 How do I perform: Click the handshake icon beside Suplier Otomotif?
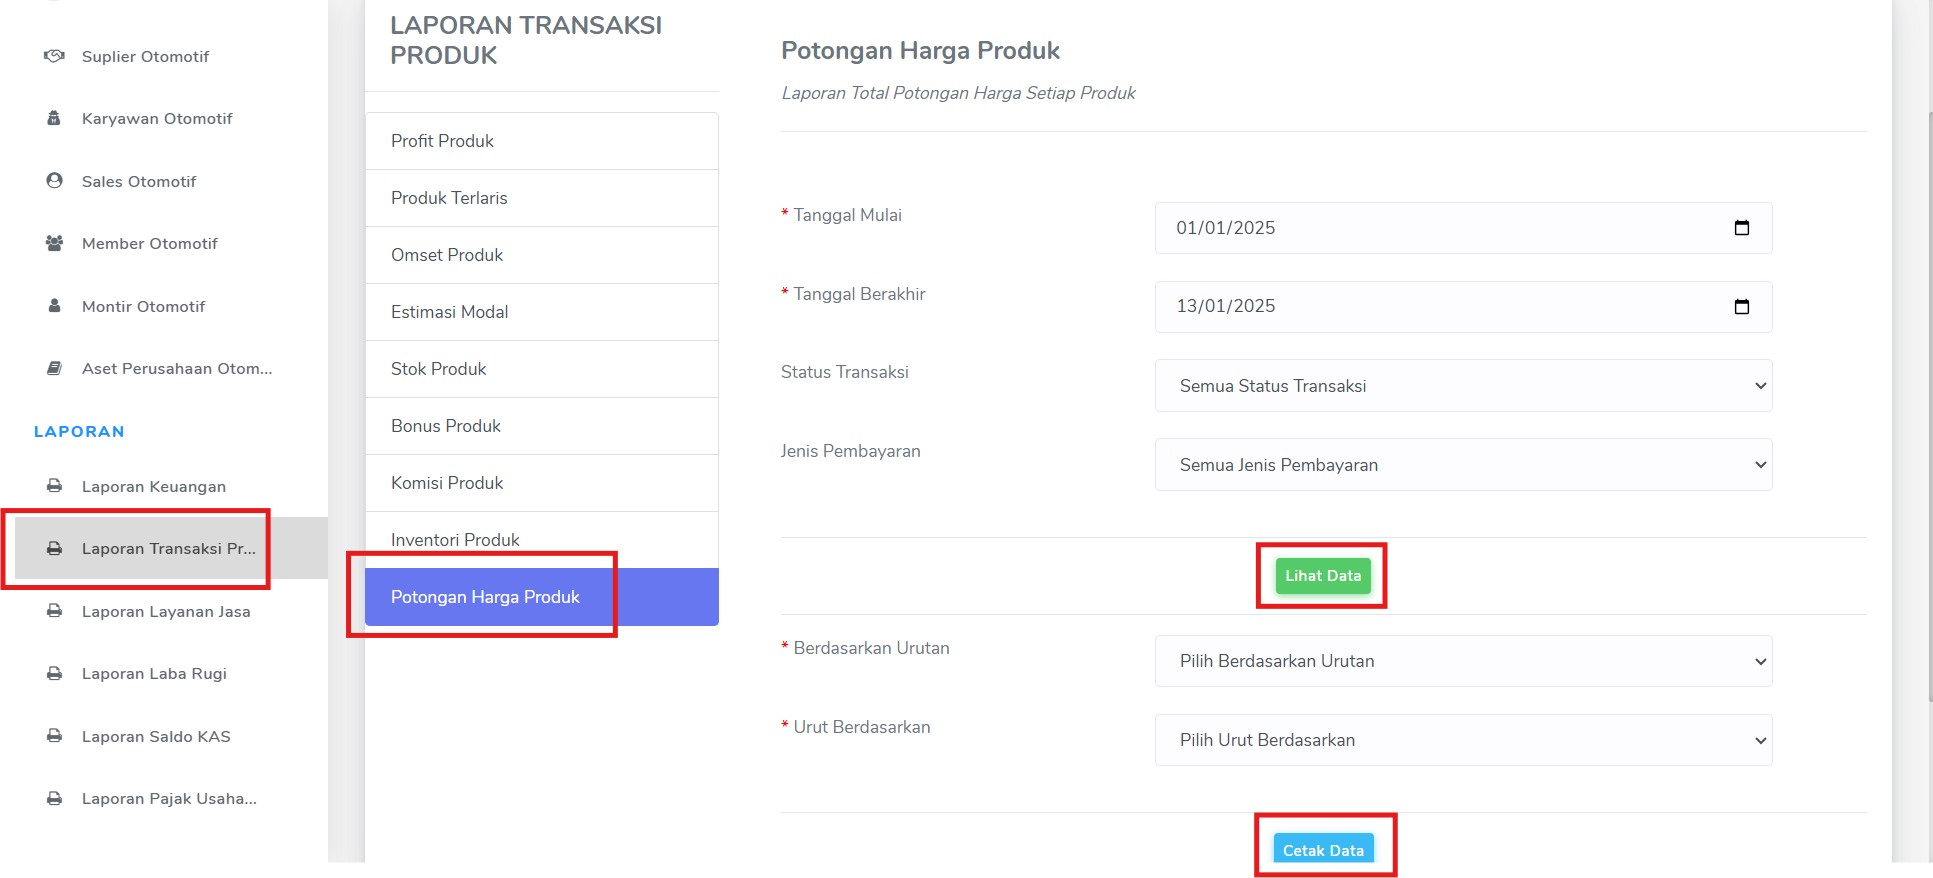(x=54, y=56)
